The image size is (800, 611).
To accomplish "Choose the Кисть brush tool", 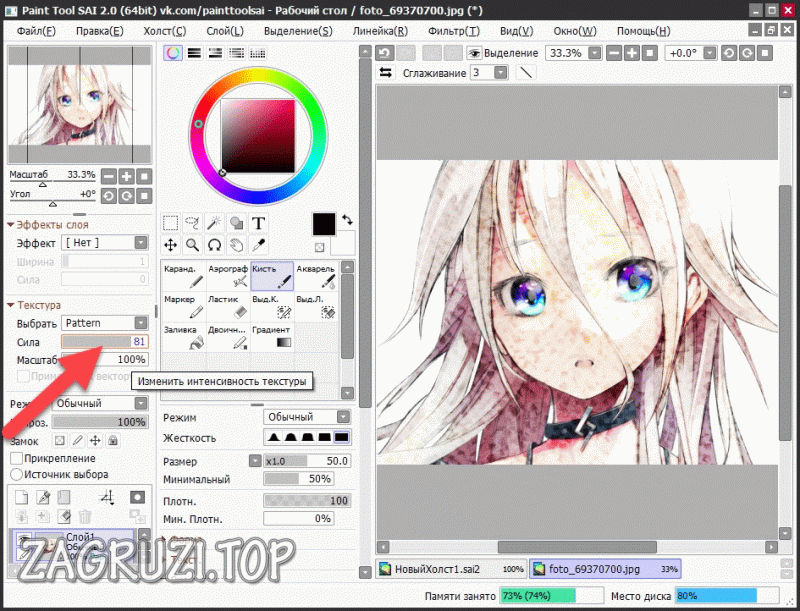I will [272, 276].
